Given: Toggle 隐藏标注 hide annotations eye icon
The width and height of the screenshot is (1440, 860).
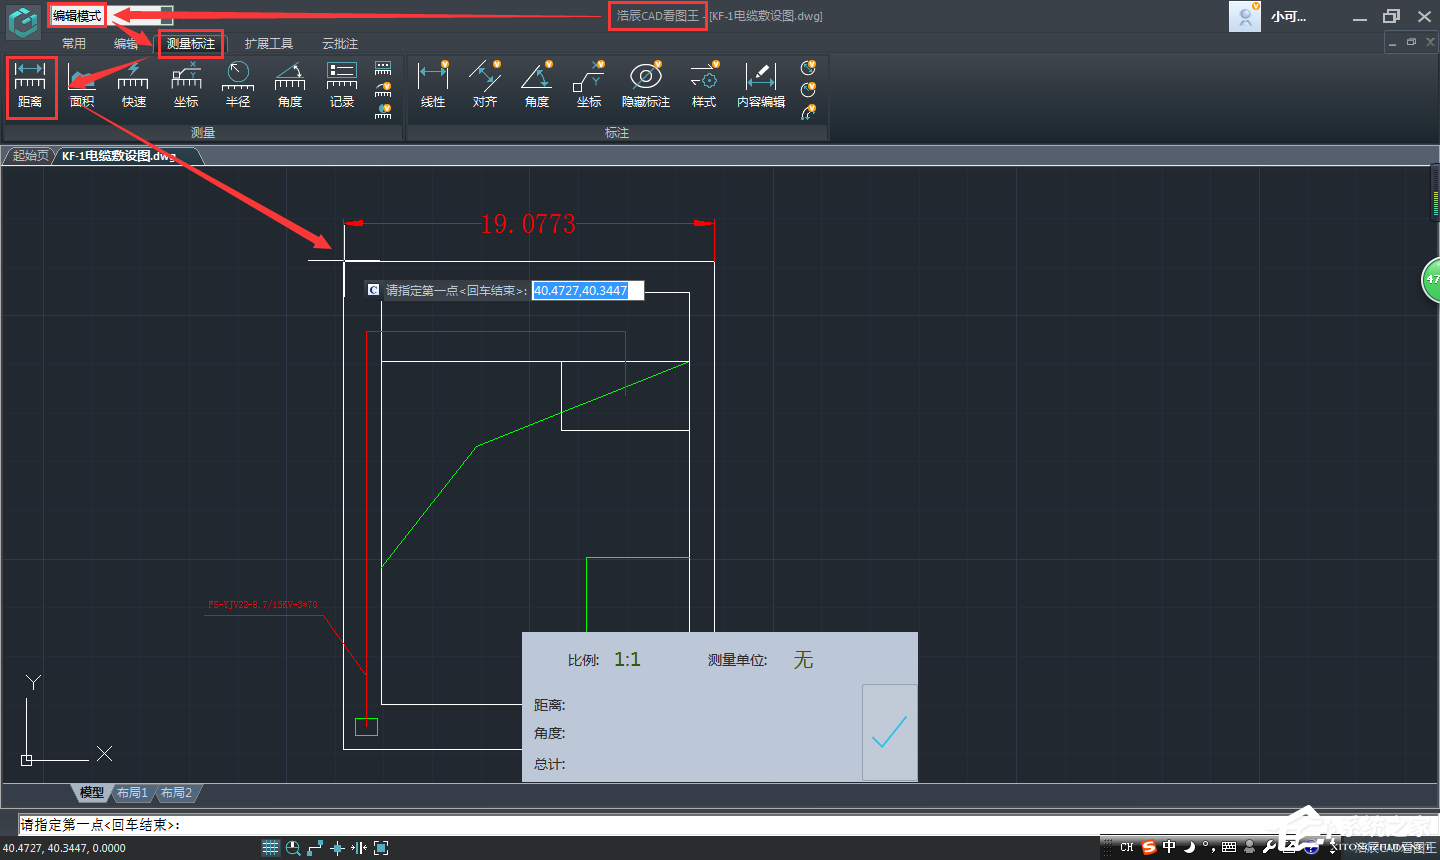Looking at the screenshot, I should pyautogui.click(x=646, y=85).
